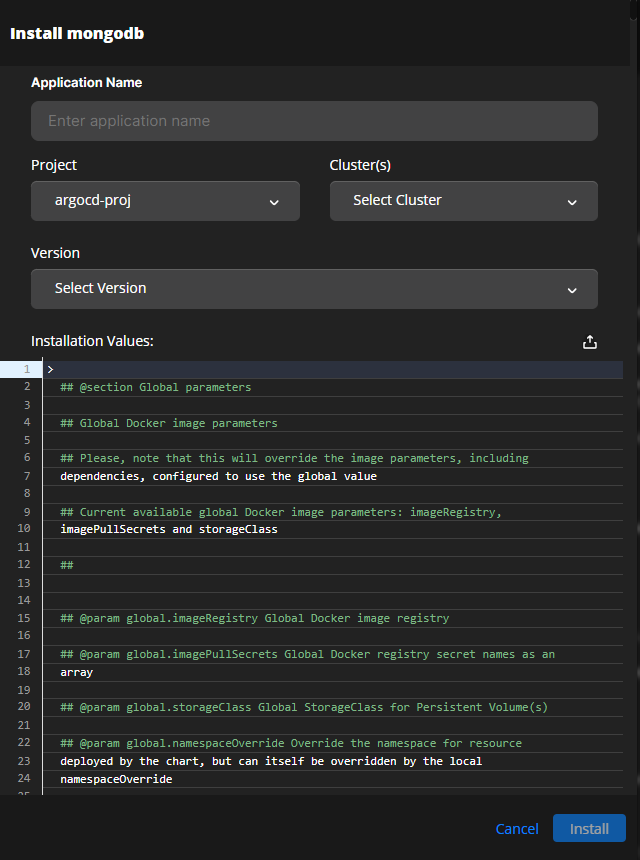Click the 'deployed by the chart, but can' line
640x860 pixels.
271,761
